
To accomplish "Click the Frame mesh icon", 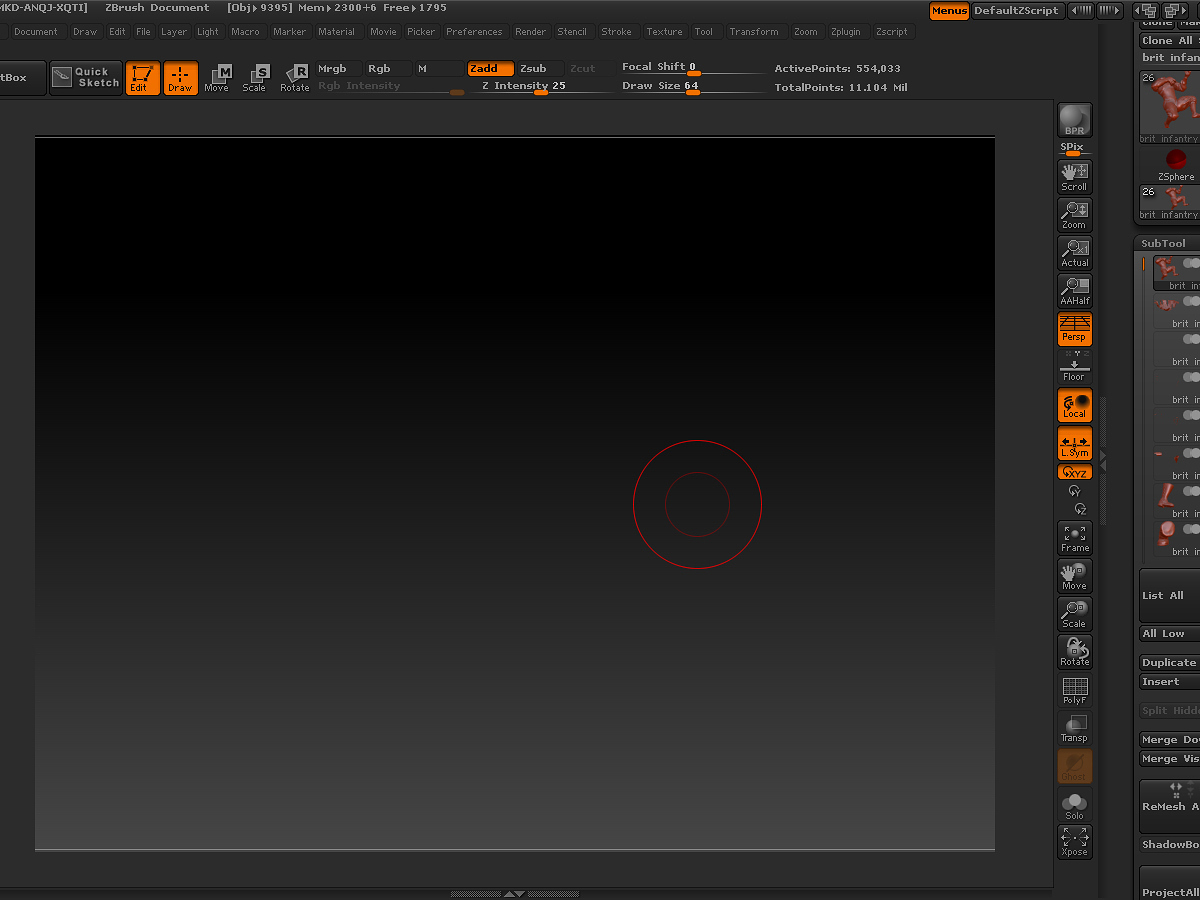I will (x=1075, y=538).
